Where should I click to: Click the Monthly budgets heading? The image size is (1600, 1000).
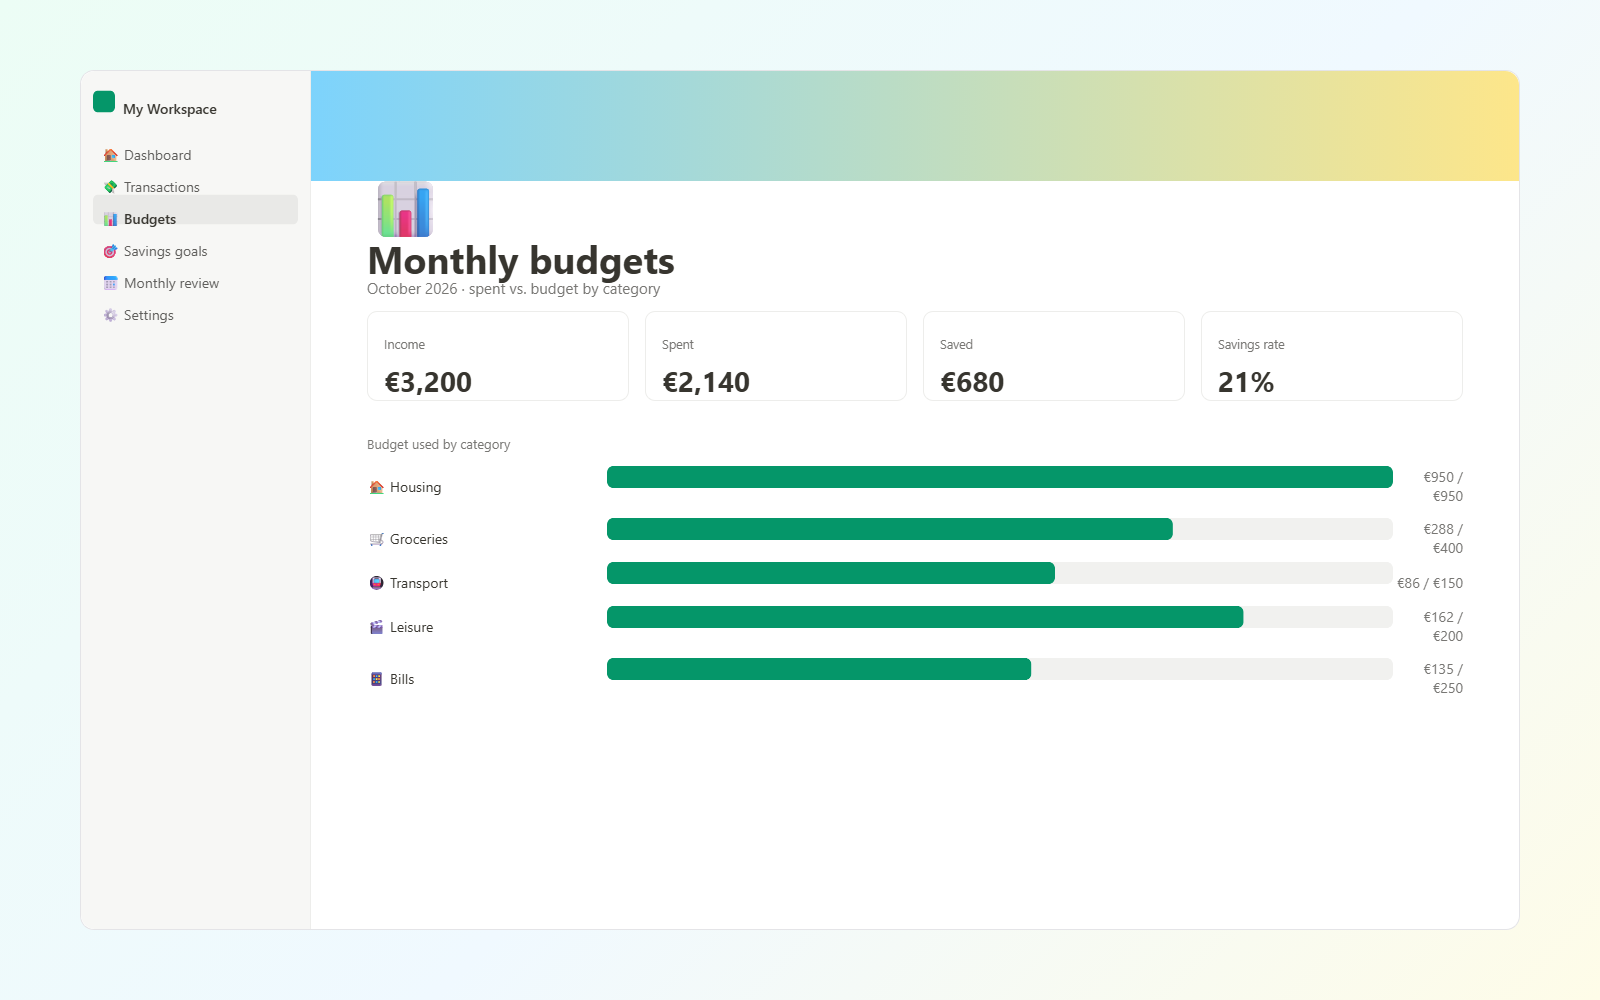tap(521, 261)
